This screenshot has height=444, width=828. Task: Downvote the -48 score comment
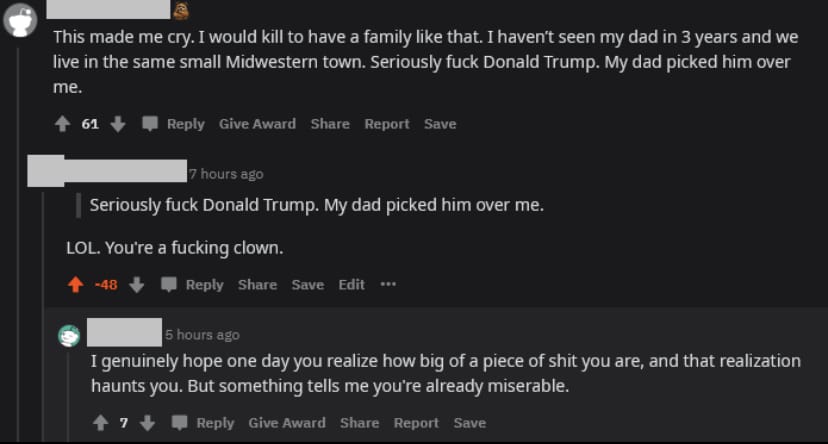click(136, 285)
